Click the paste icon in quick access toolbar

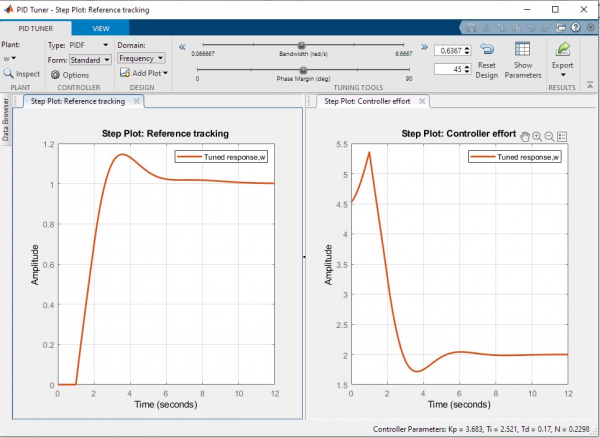pos(516,28)
